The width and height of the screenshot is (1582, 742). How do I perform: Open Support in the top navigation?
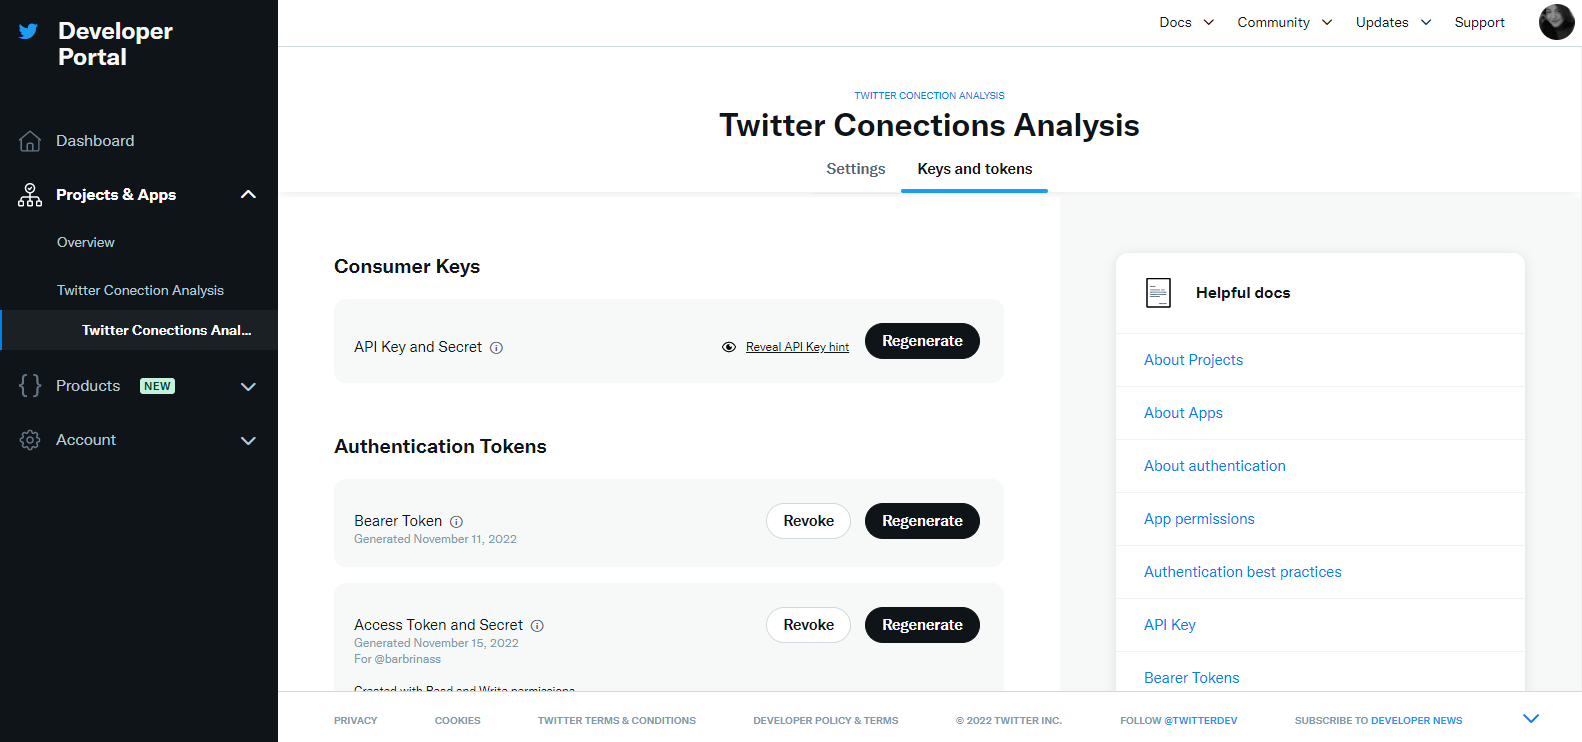pyautogui.click(x=1479, y=22)
